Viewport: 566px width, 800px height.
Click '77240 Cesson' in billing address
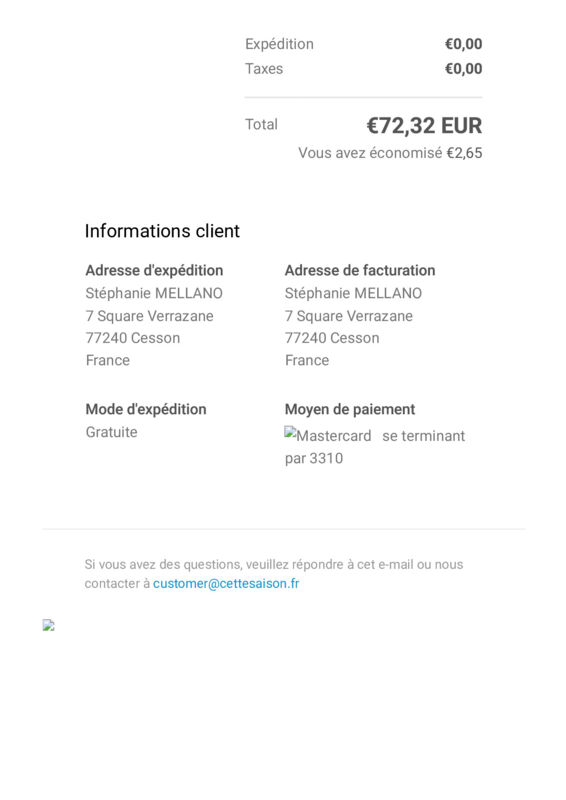point(332,338)
